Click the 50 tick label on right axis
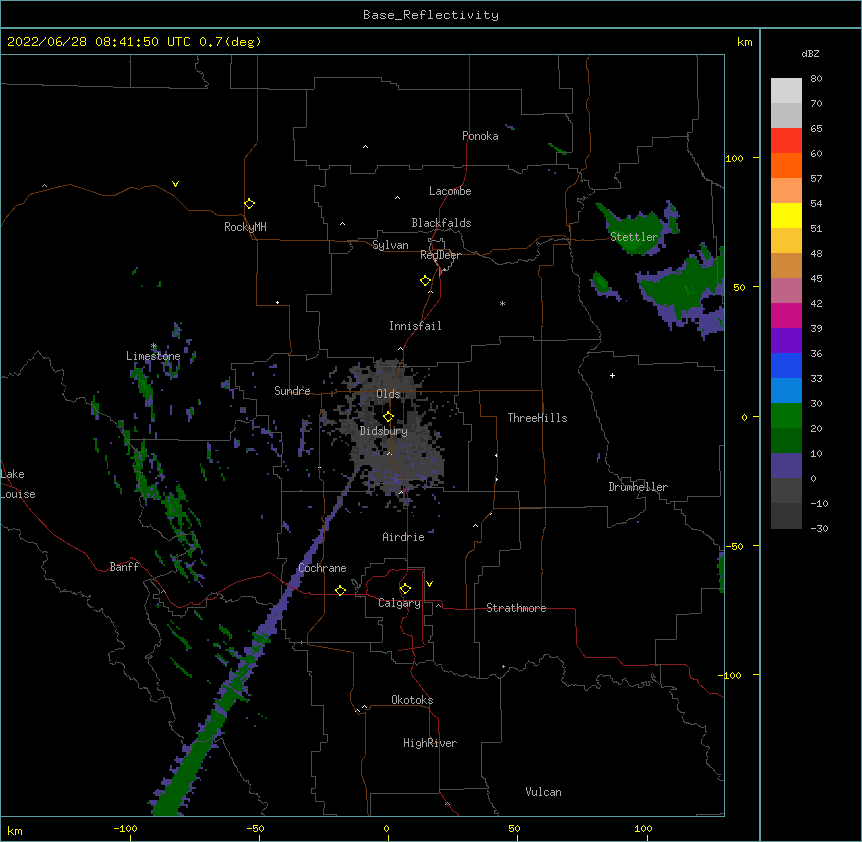This screenshot has height=842, width=862. (x=739, y=287)
